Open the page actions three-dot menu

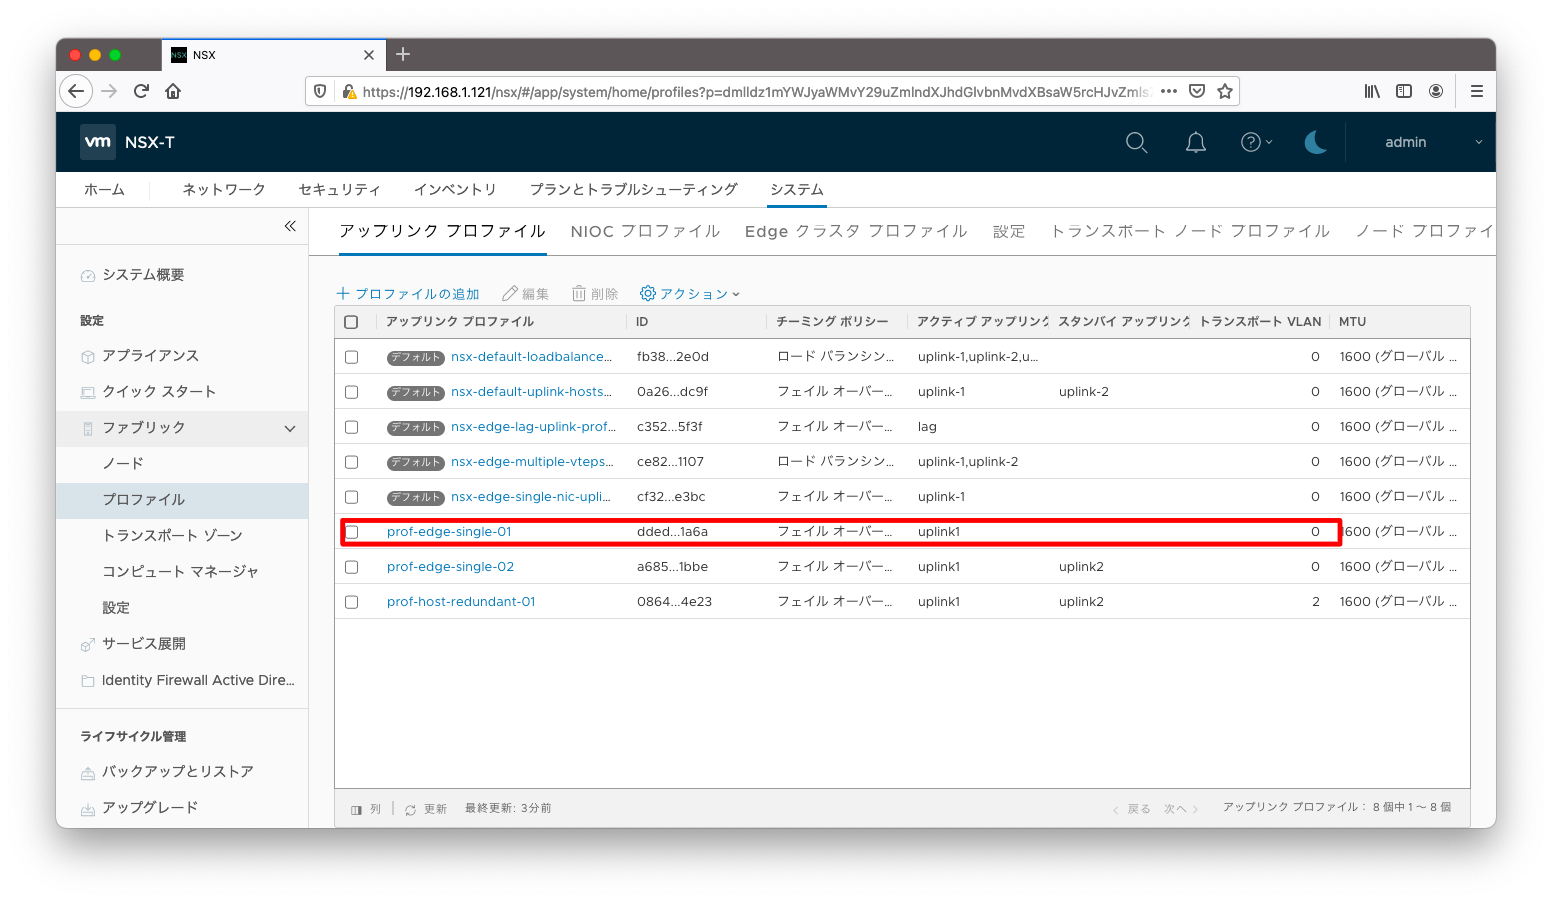pyautogui.click(x=1168, y=91)
